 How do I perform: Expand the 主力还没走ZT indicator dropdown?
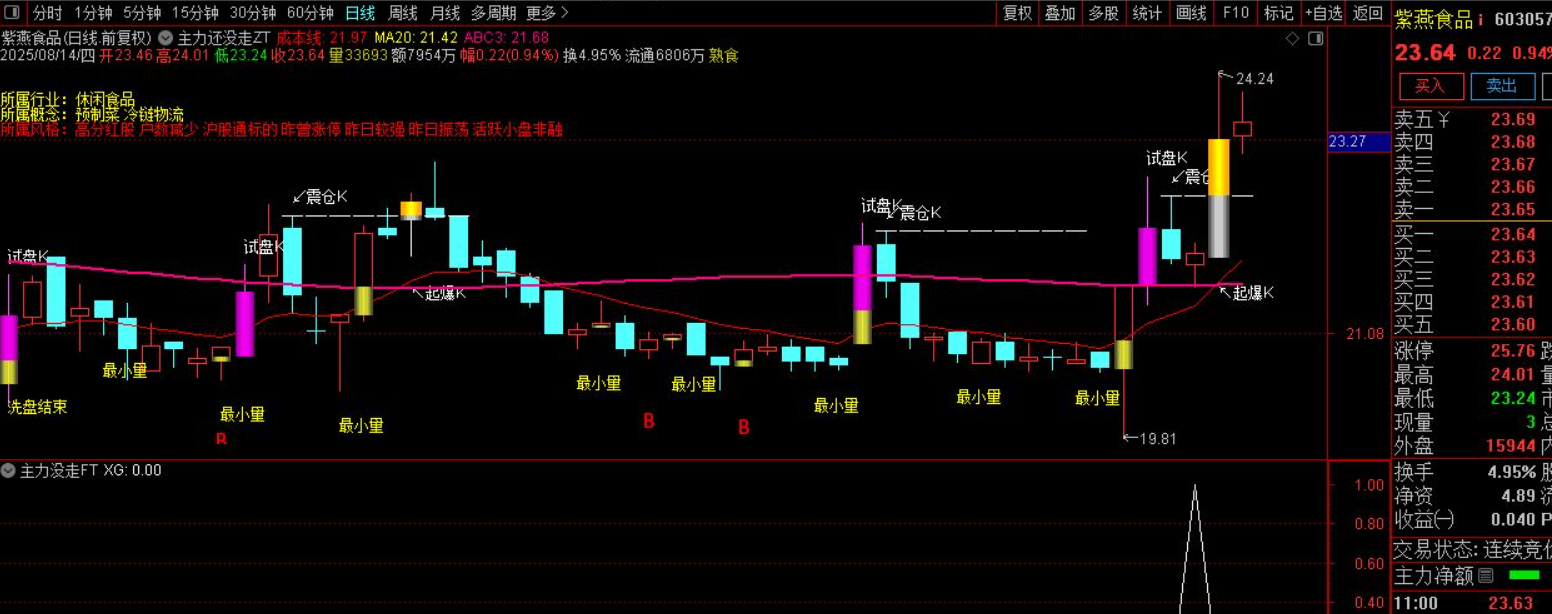point(165,37)
